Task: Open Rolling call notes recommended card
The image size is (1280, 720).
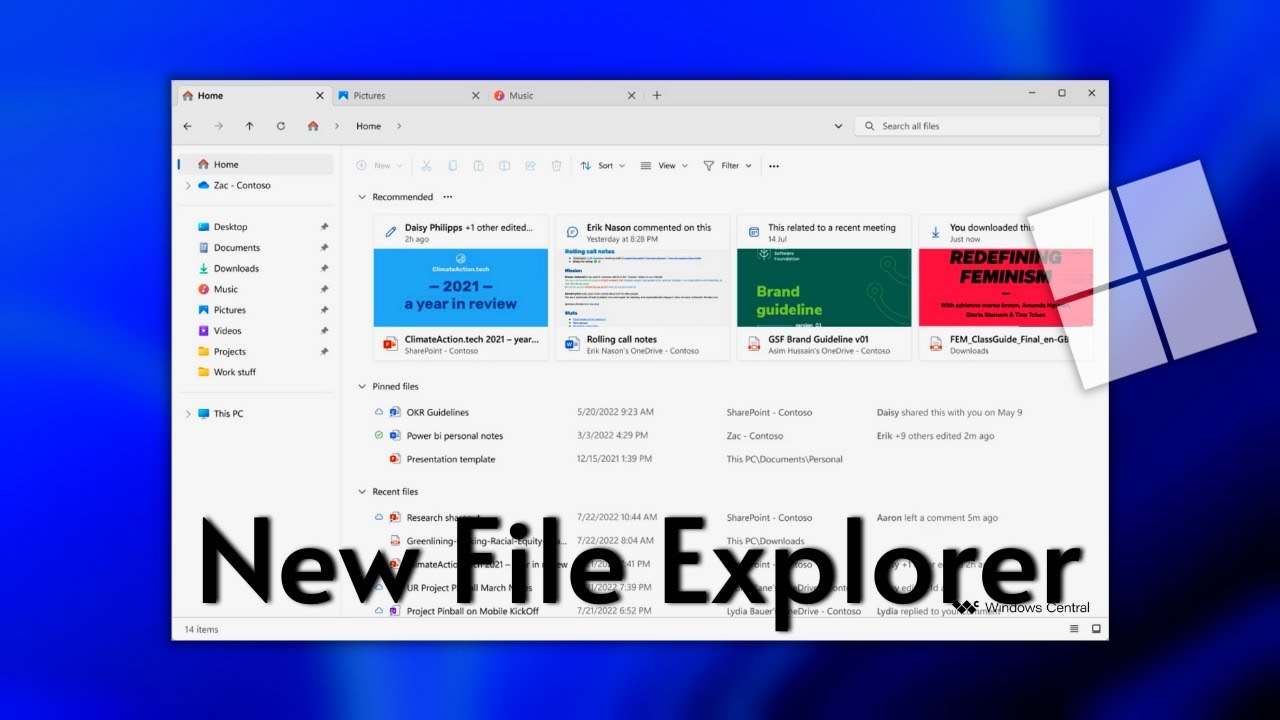Action: pyautogui.click(x=643, y=287)
